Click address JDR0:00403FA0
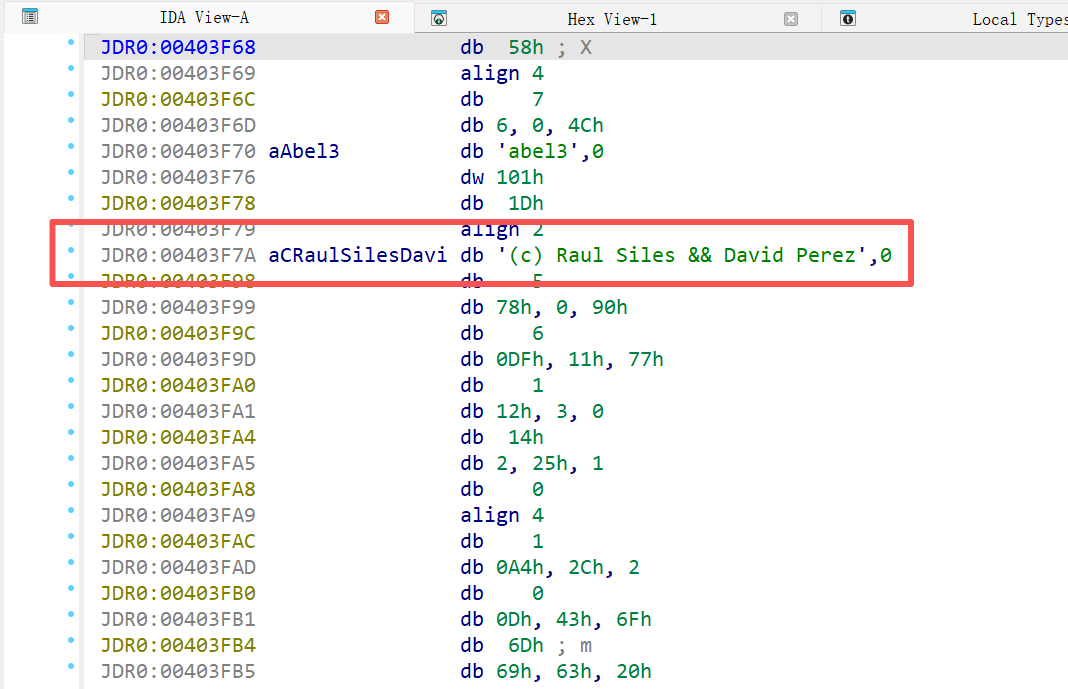1068x689 pixels. (178, 385)
